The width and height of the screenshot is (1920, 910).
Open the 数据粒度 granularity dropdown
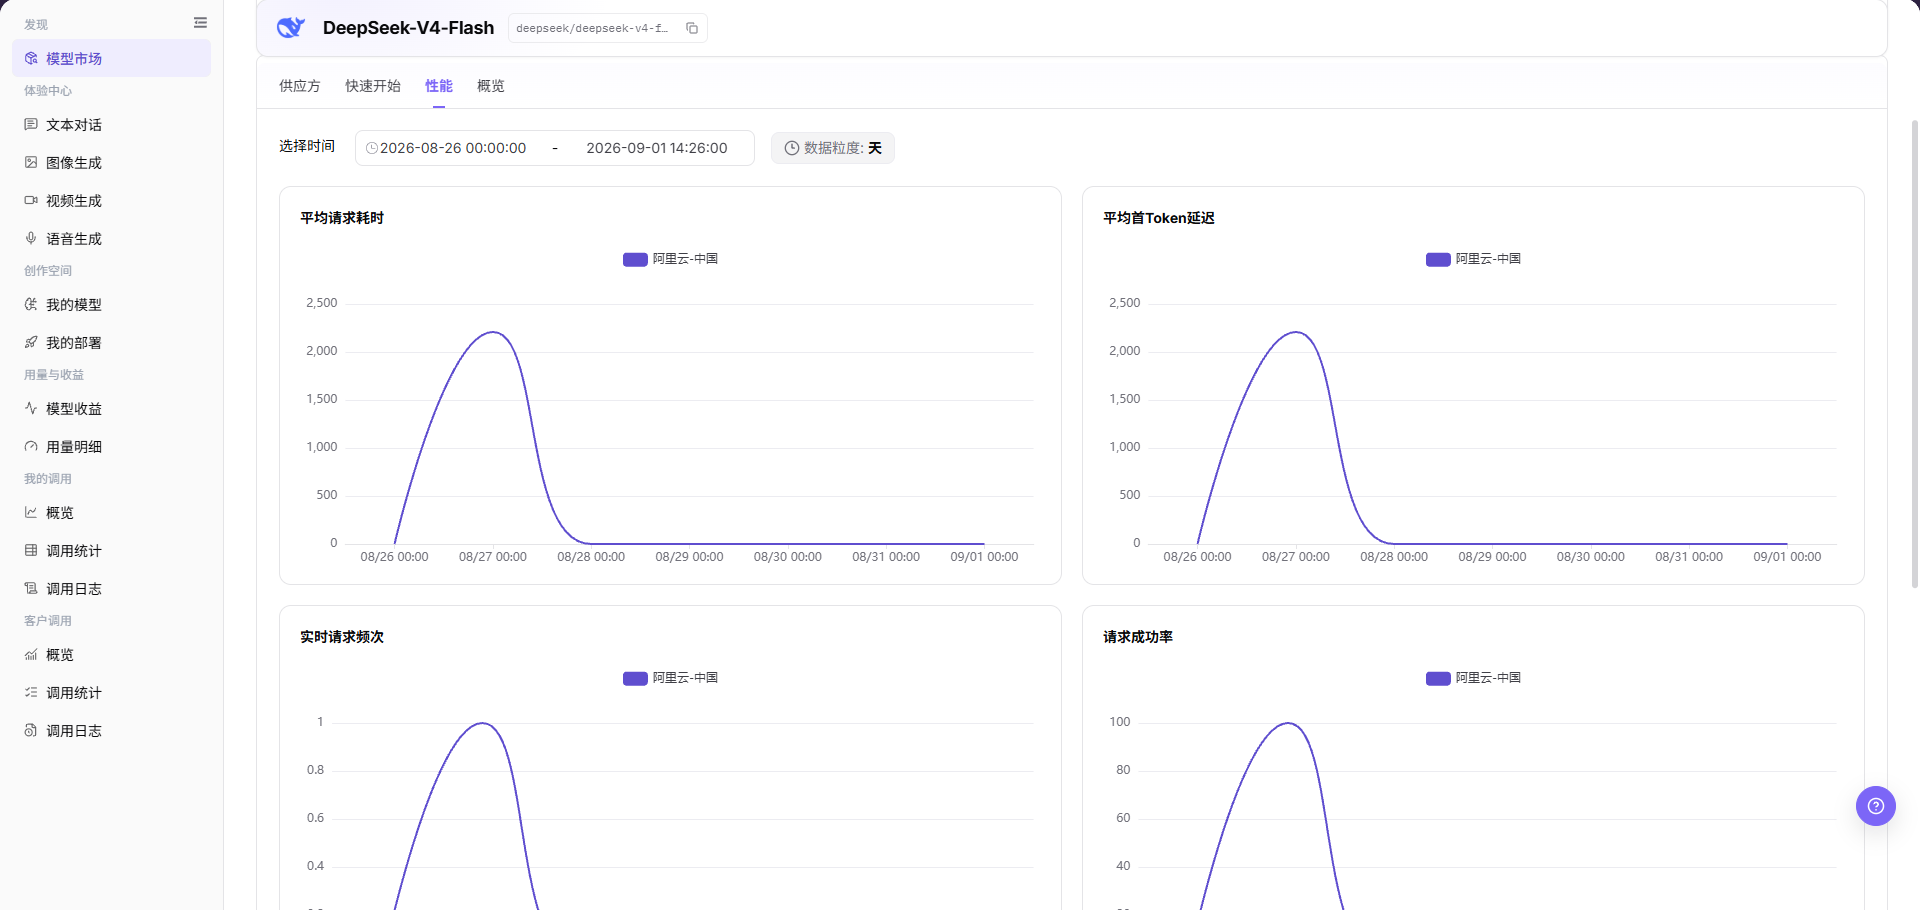point(833,148)
